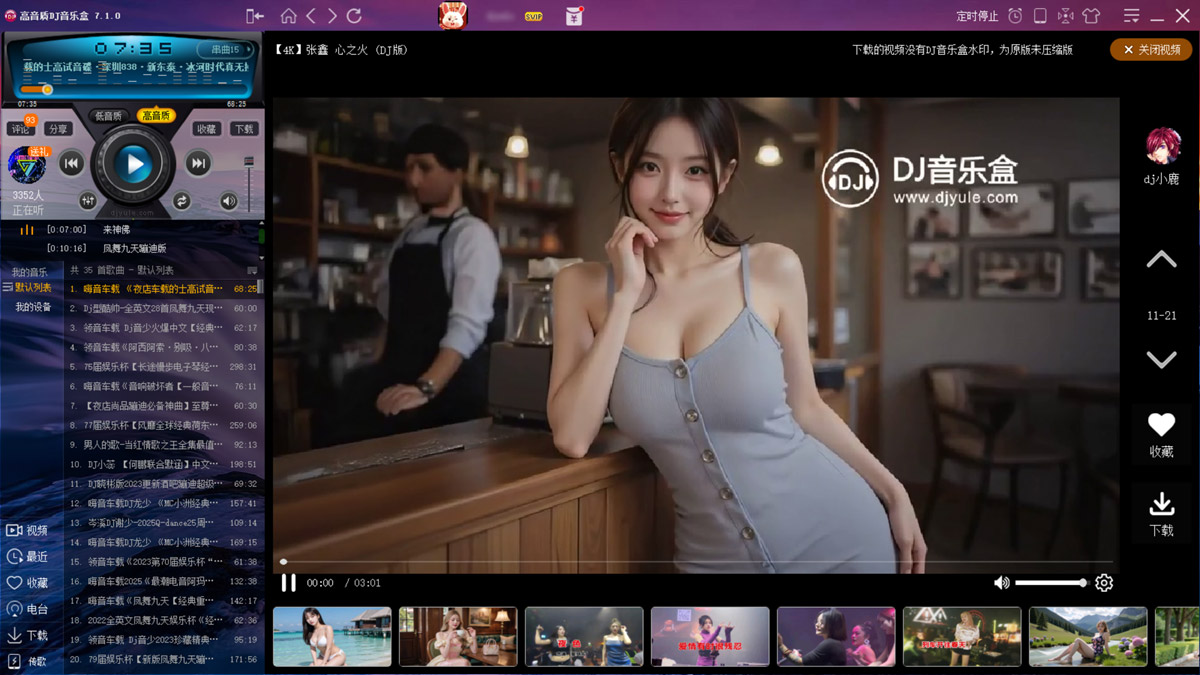Pause the video with the pause button
The image size is (1200, 675).
tap(288, 583)
